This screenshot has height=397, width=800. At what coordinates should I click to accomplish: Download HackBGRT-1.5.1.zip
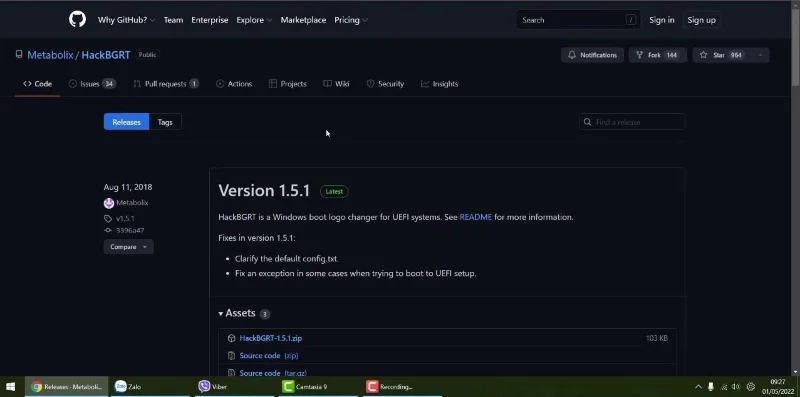270,338
